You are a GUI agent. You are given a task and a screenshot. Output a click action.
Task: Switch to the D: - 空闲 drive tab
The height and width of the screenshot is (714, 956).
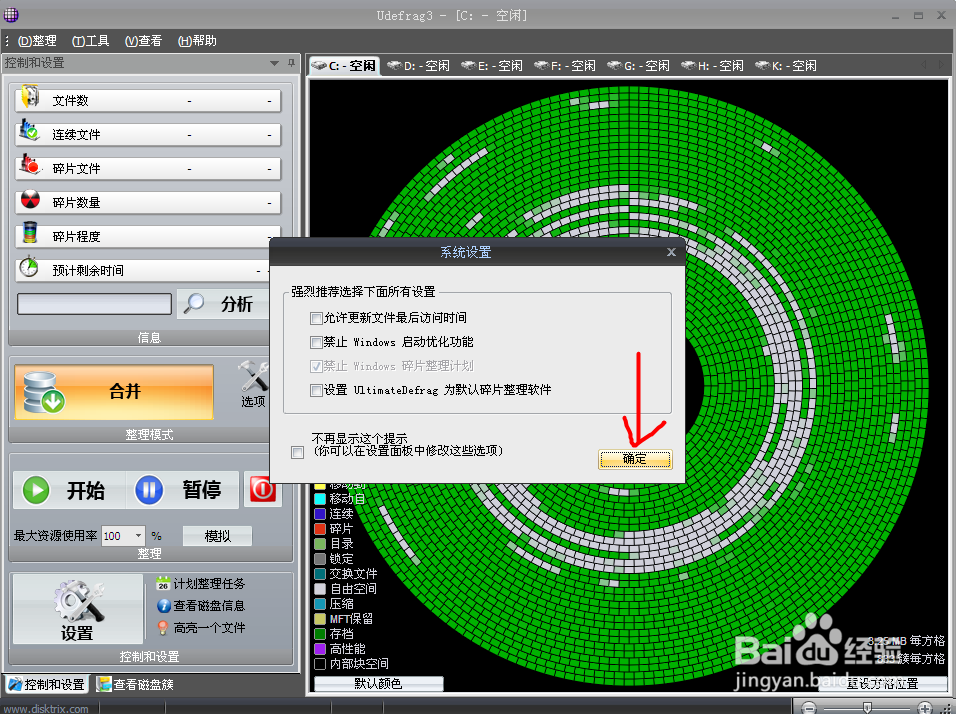(419, 66)
